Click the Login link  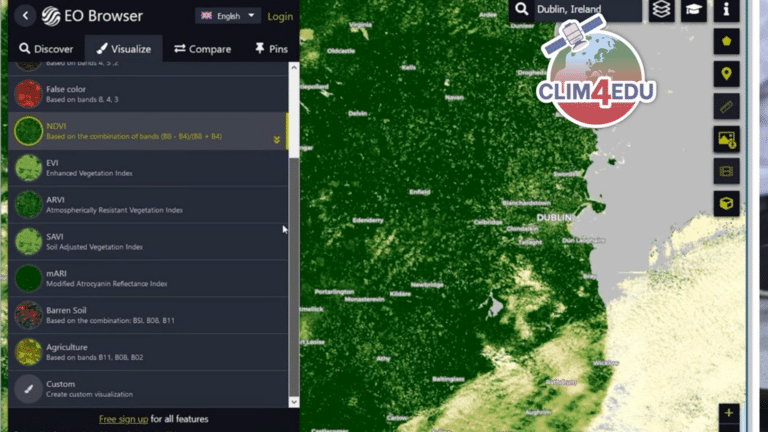[280, 16]
